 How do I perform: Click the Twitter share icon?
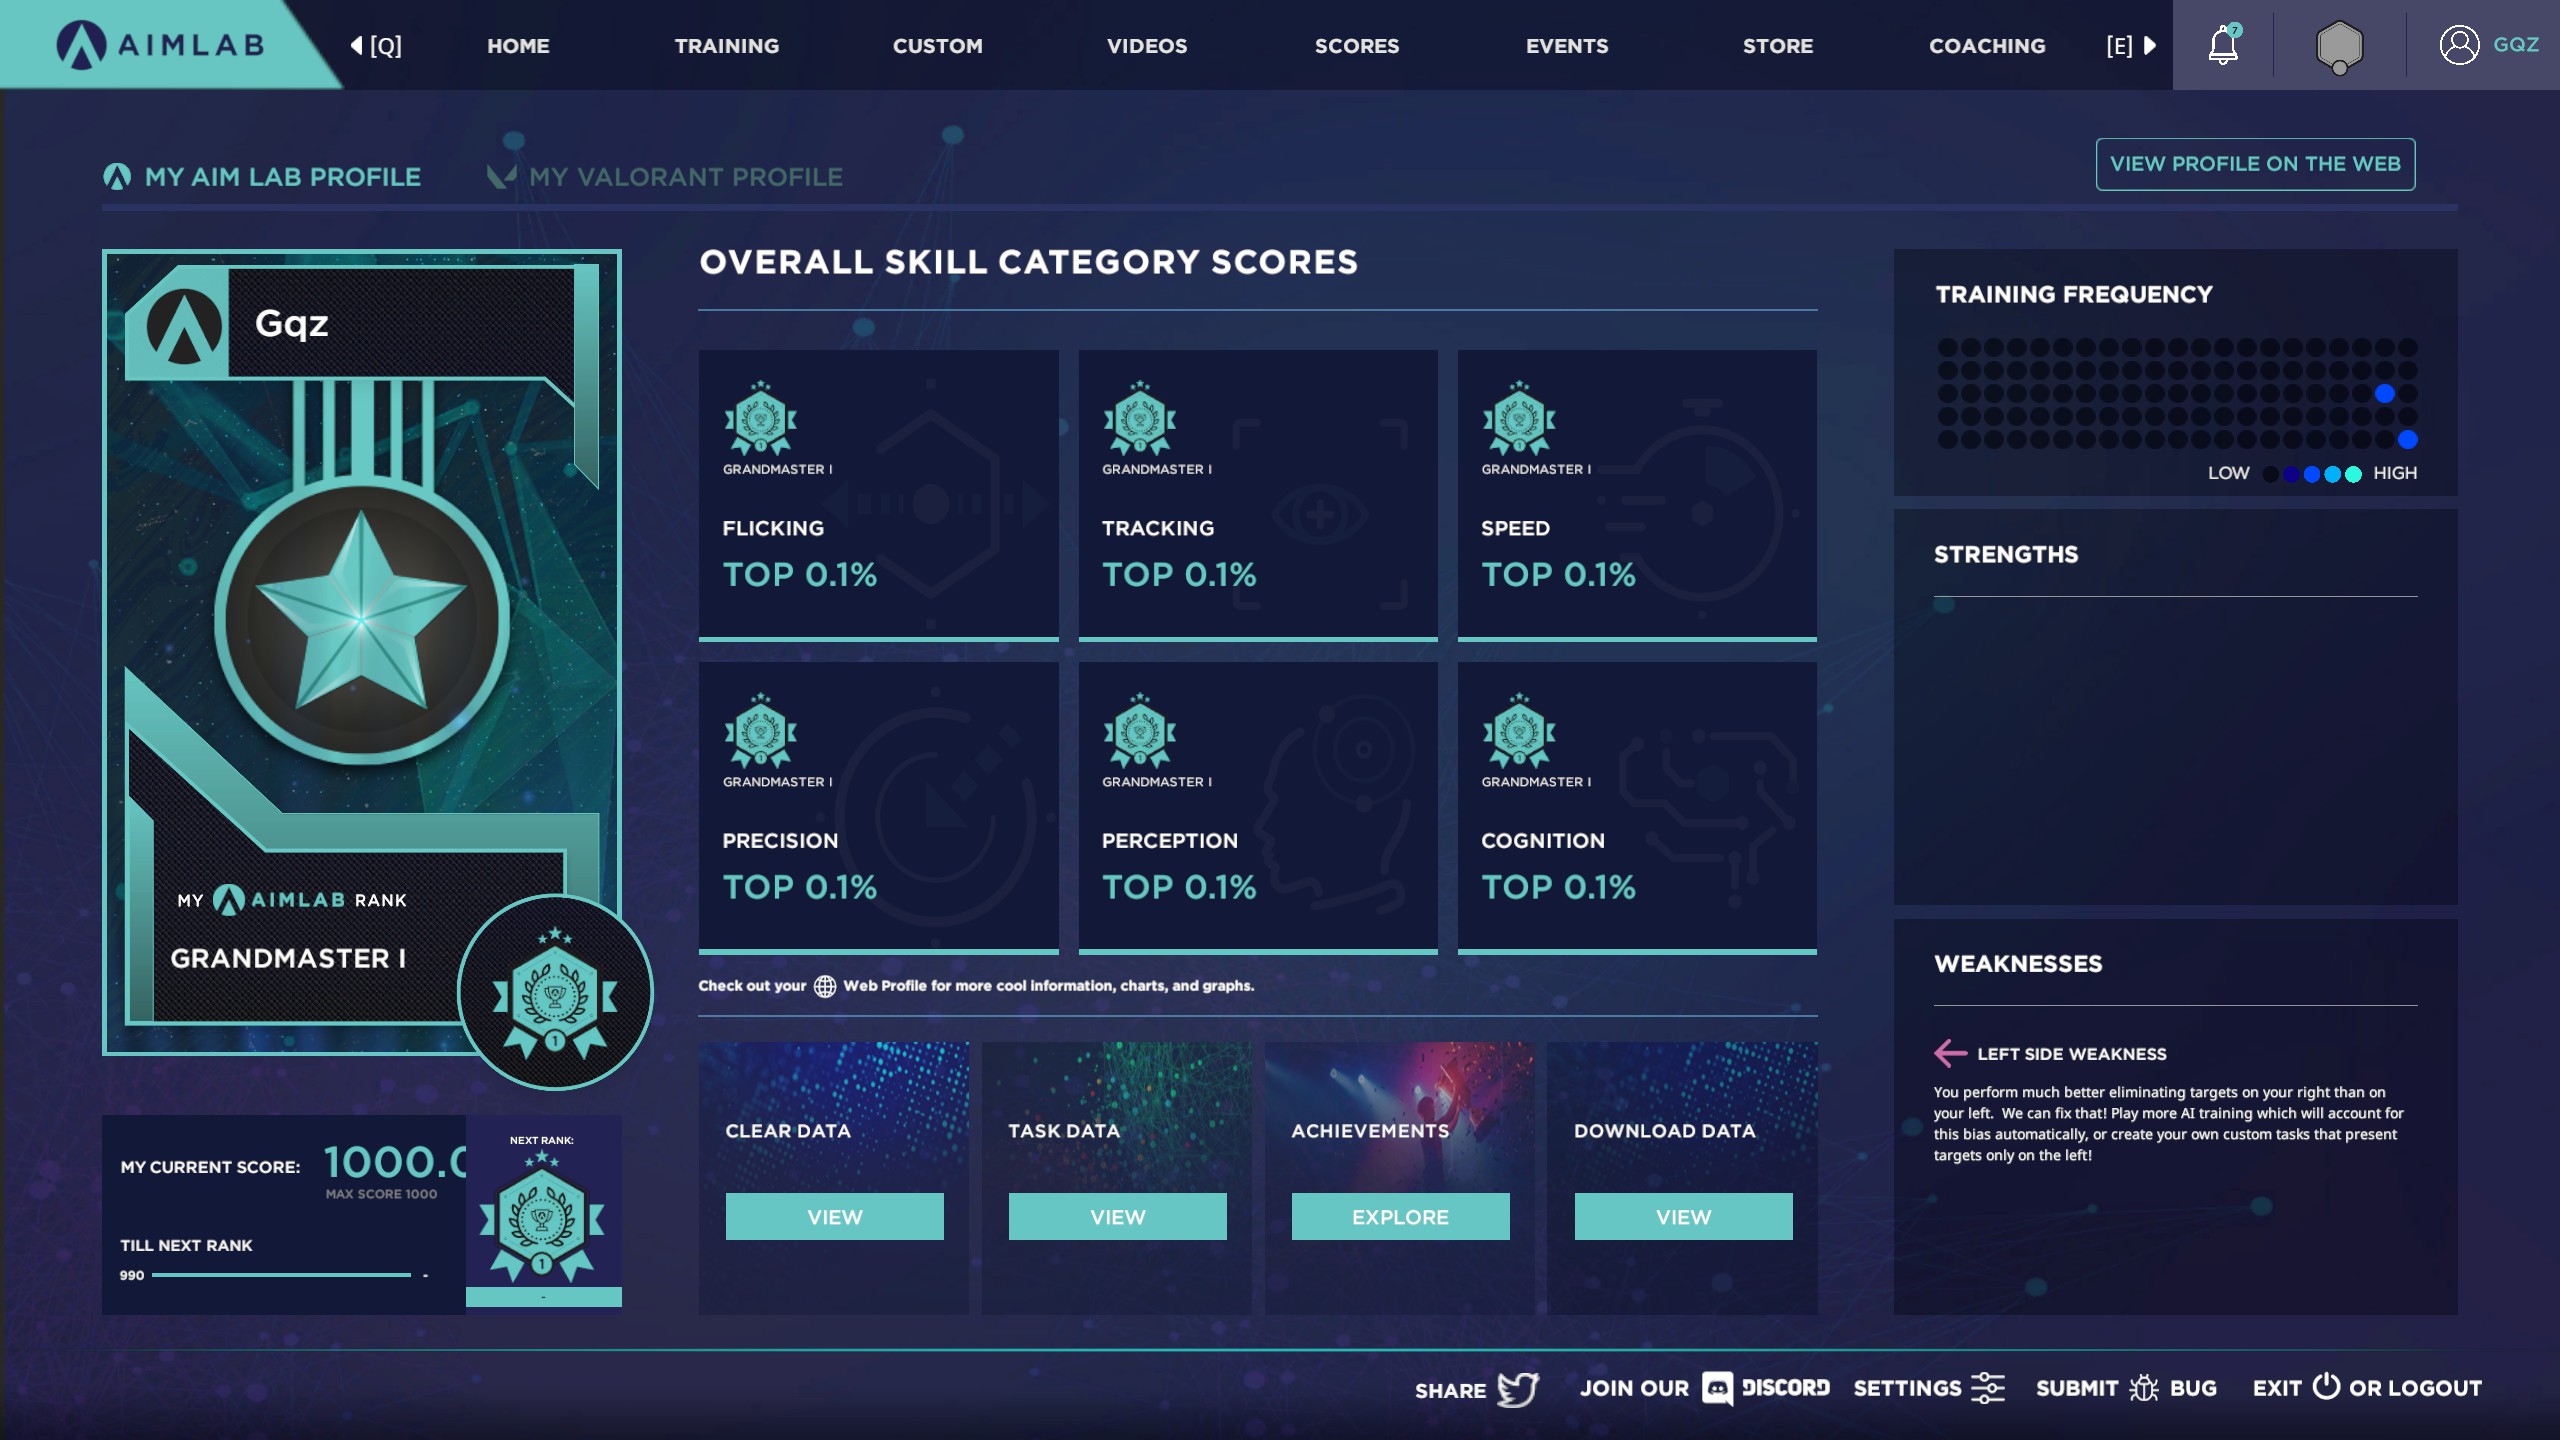point(1517,1389)
